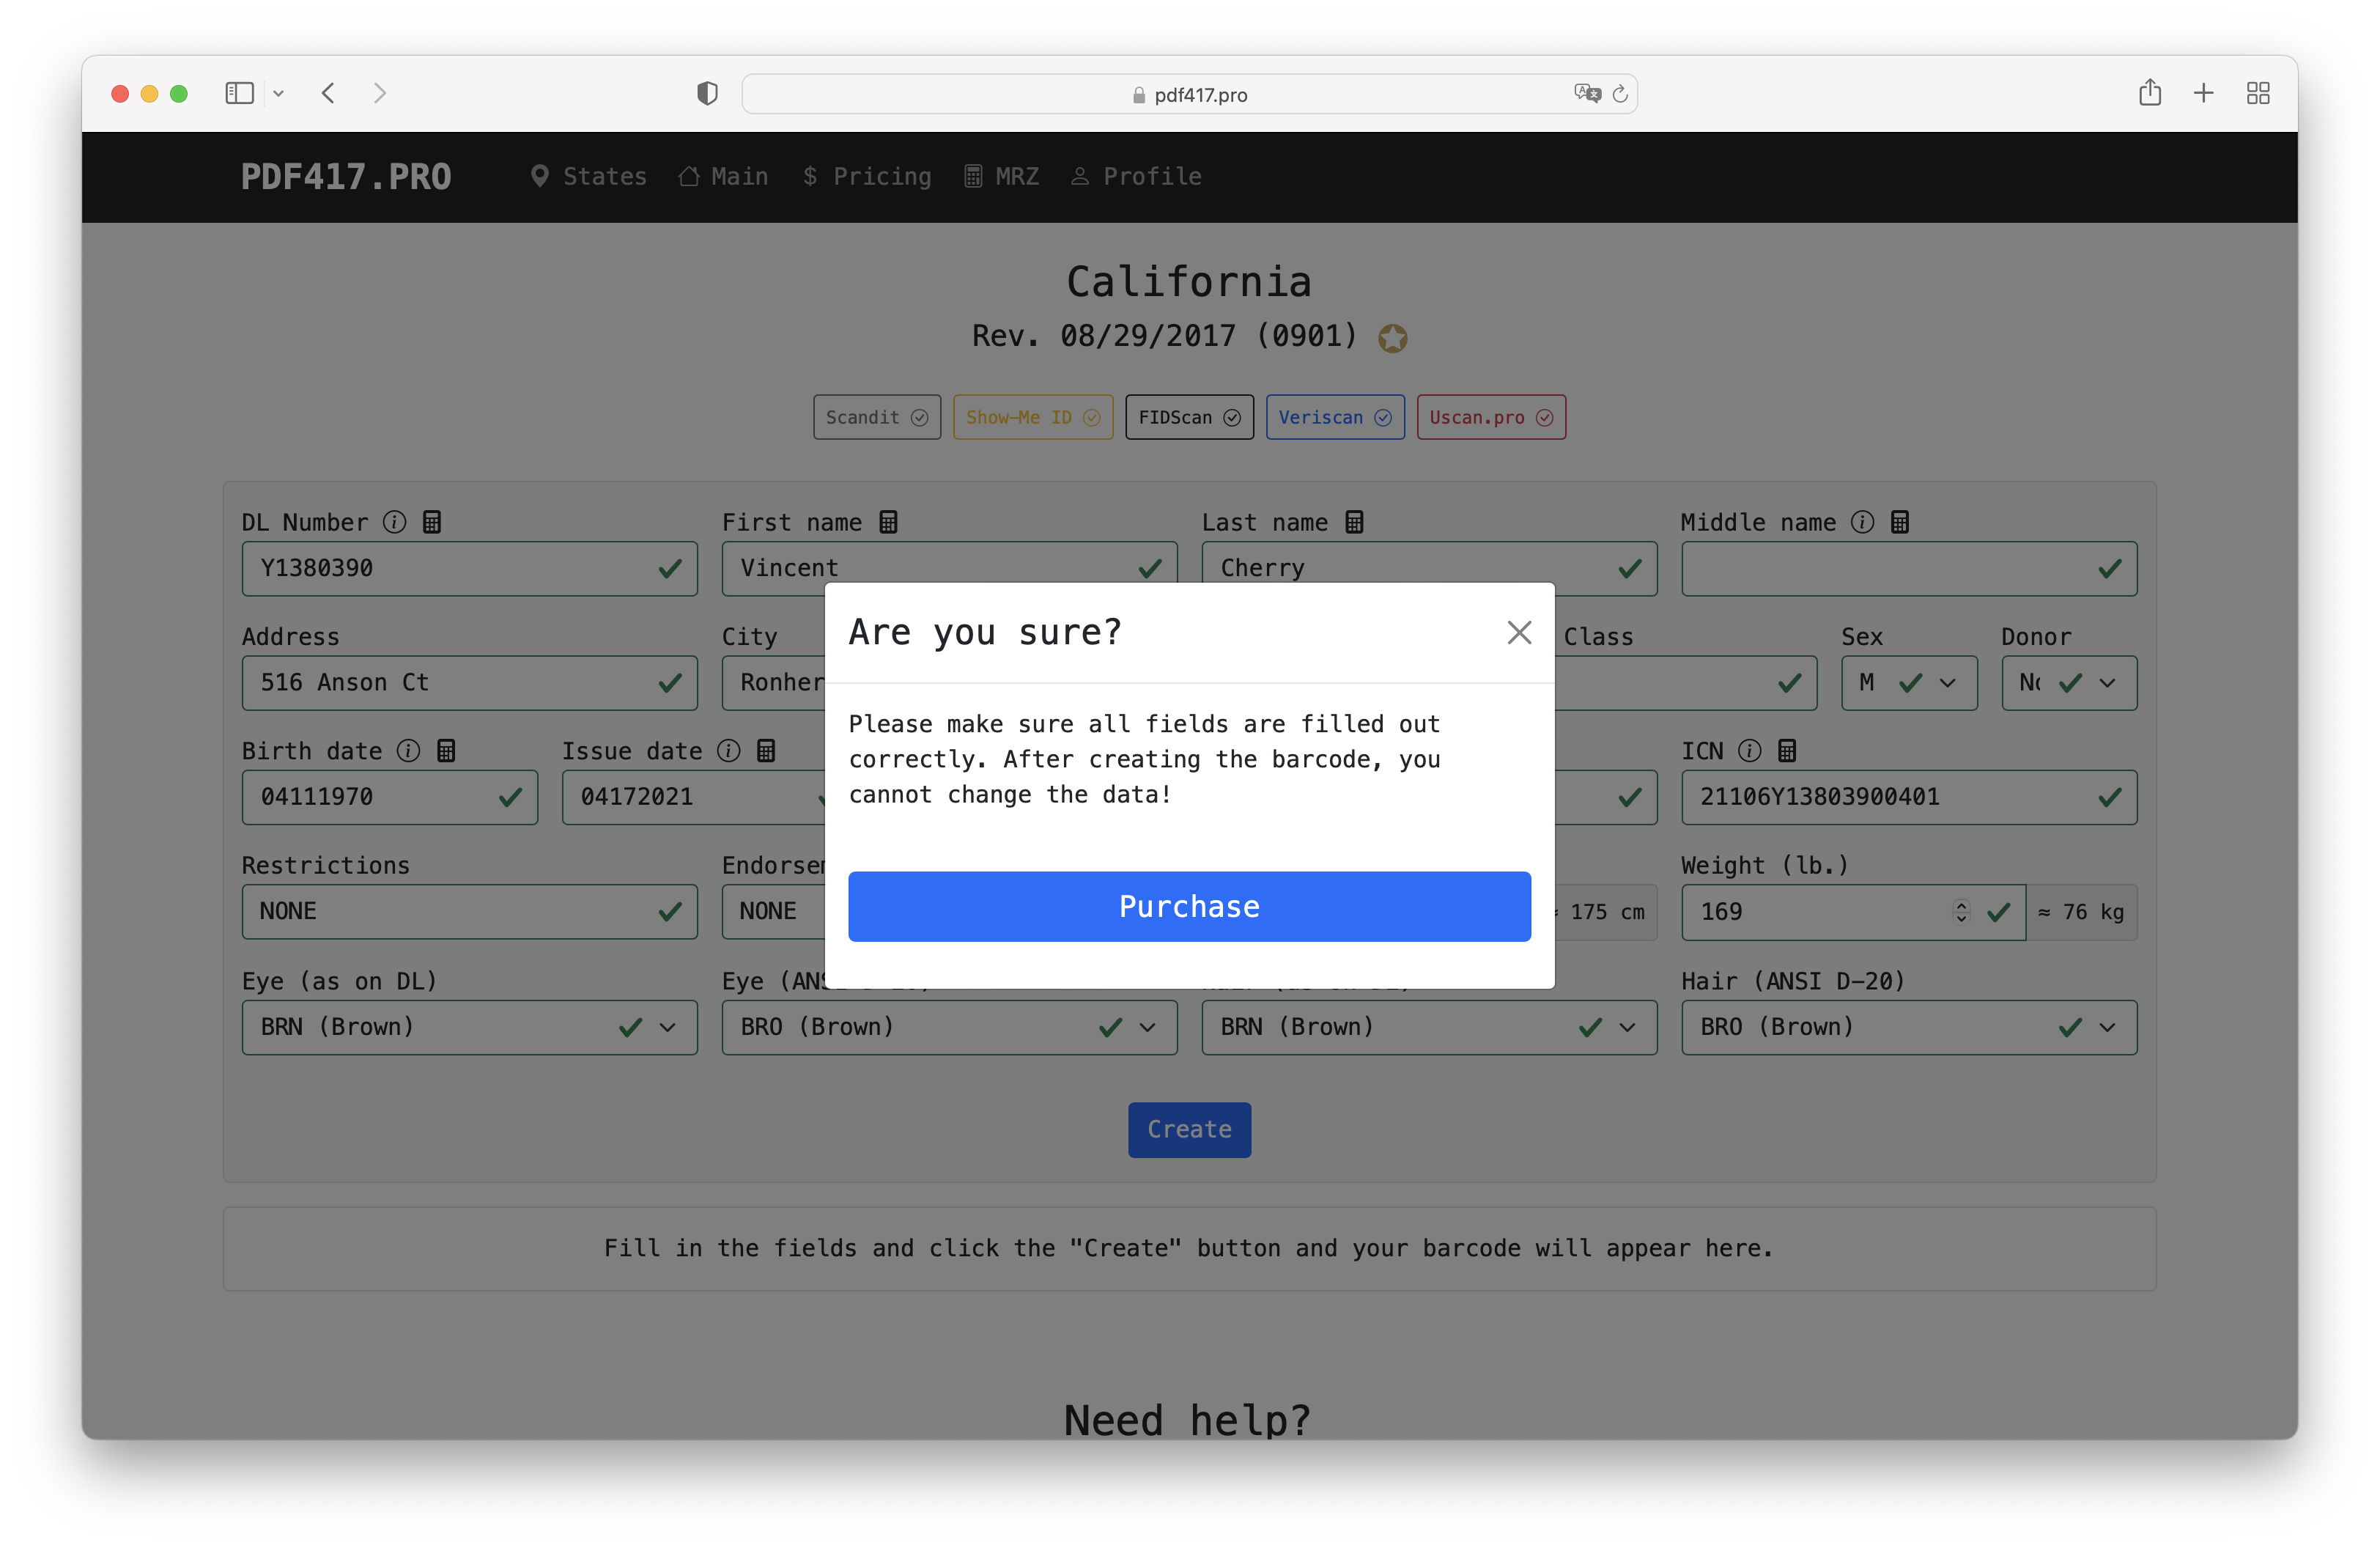
Task: Click DL Number calculator icon
Action: tap(432, 522)
